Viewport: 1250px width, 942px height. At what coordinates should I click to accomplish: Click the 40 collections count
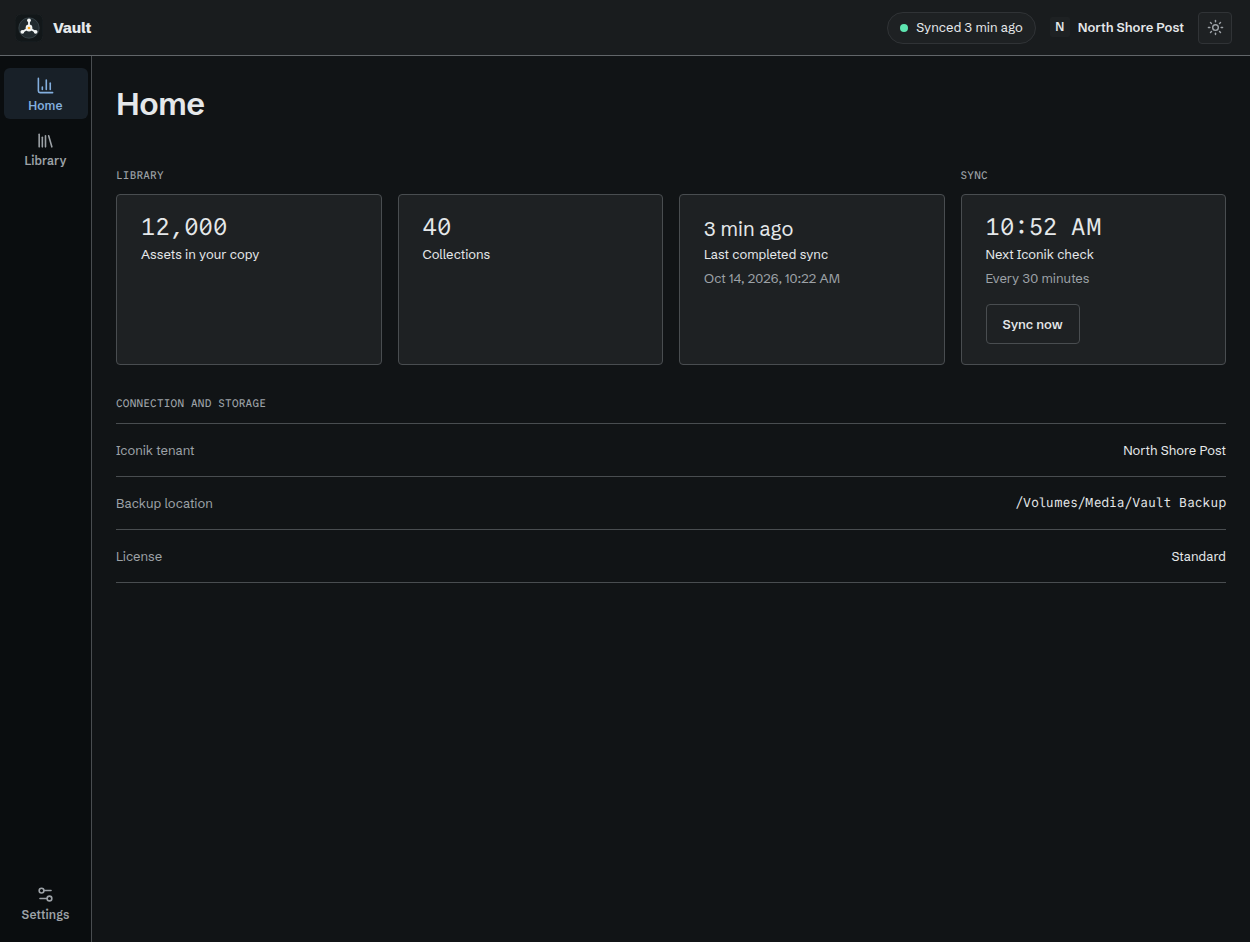(x=437, y=227)
